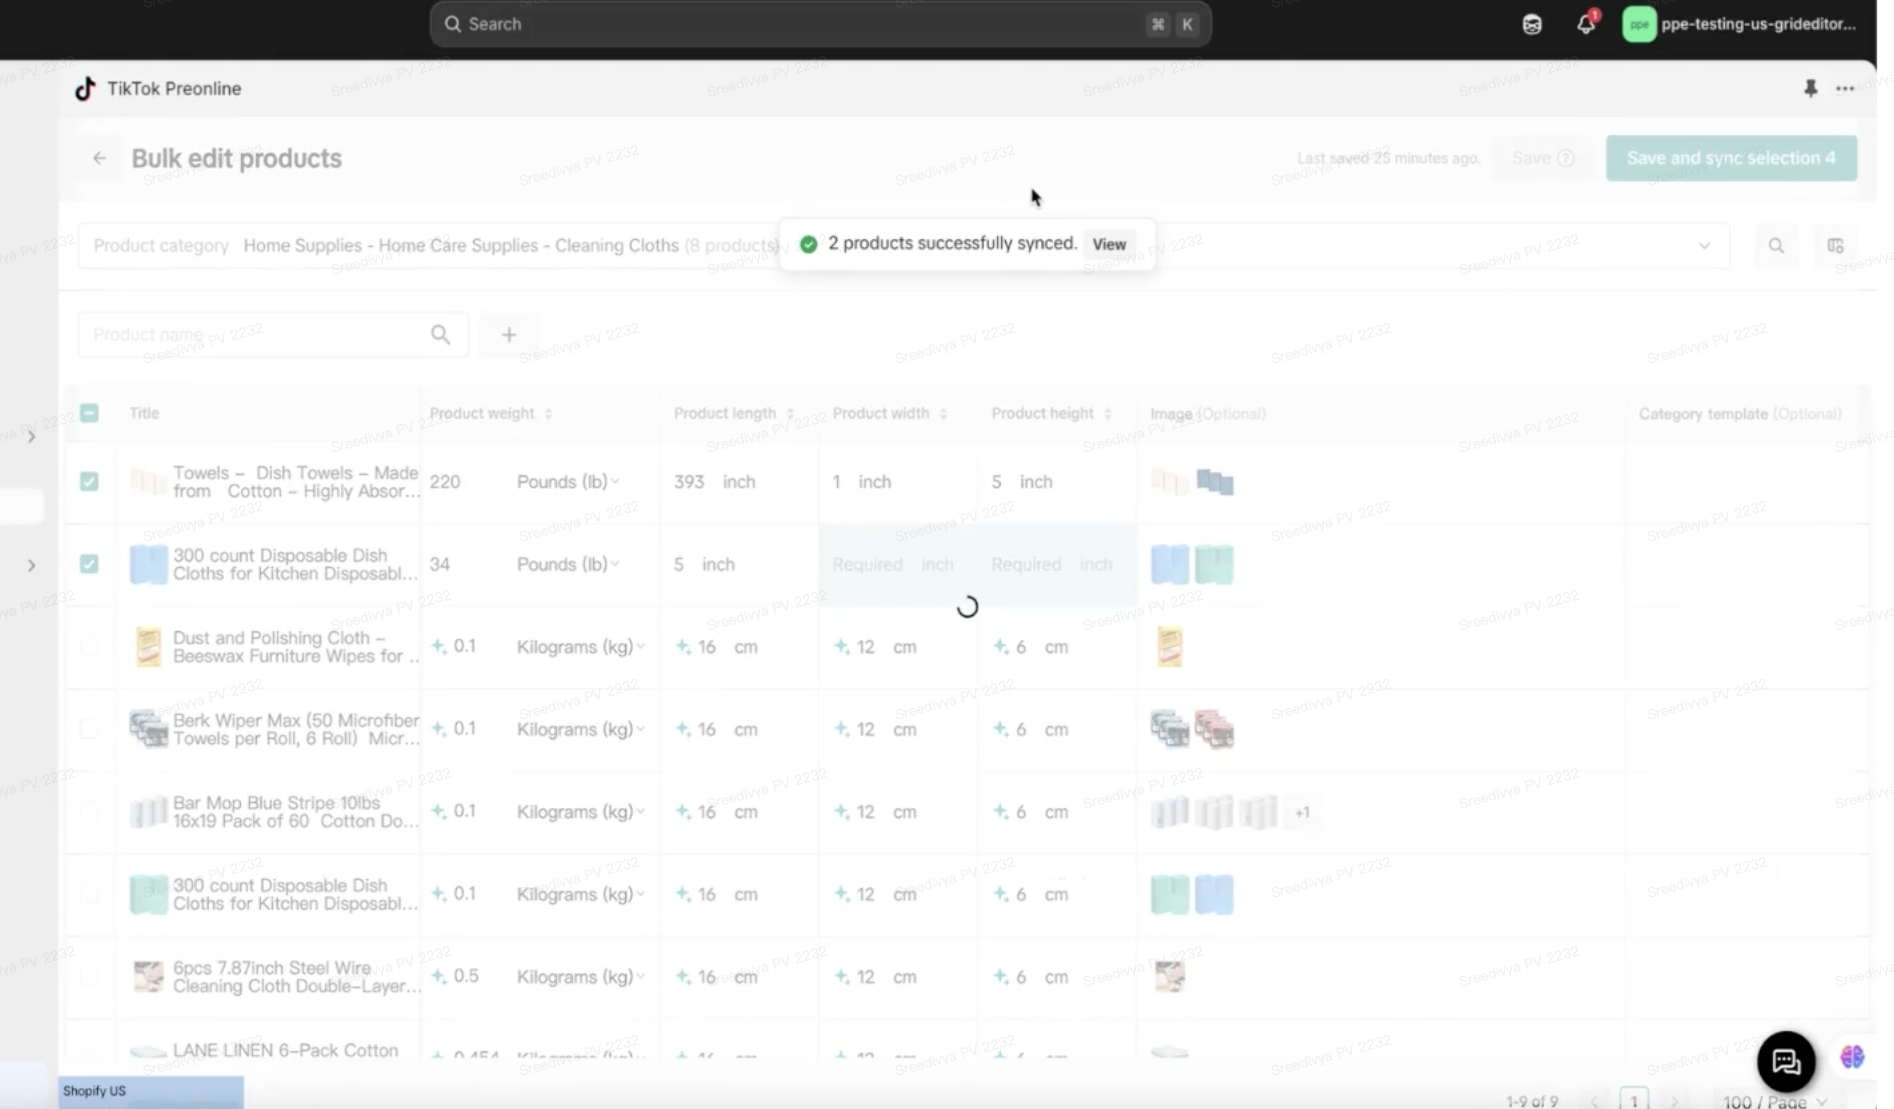Click Save and sync selection button
This screenshot has width=1894, height=1109.
[1731, 158]
